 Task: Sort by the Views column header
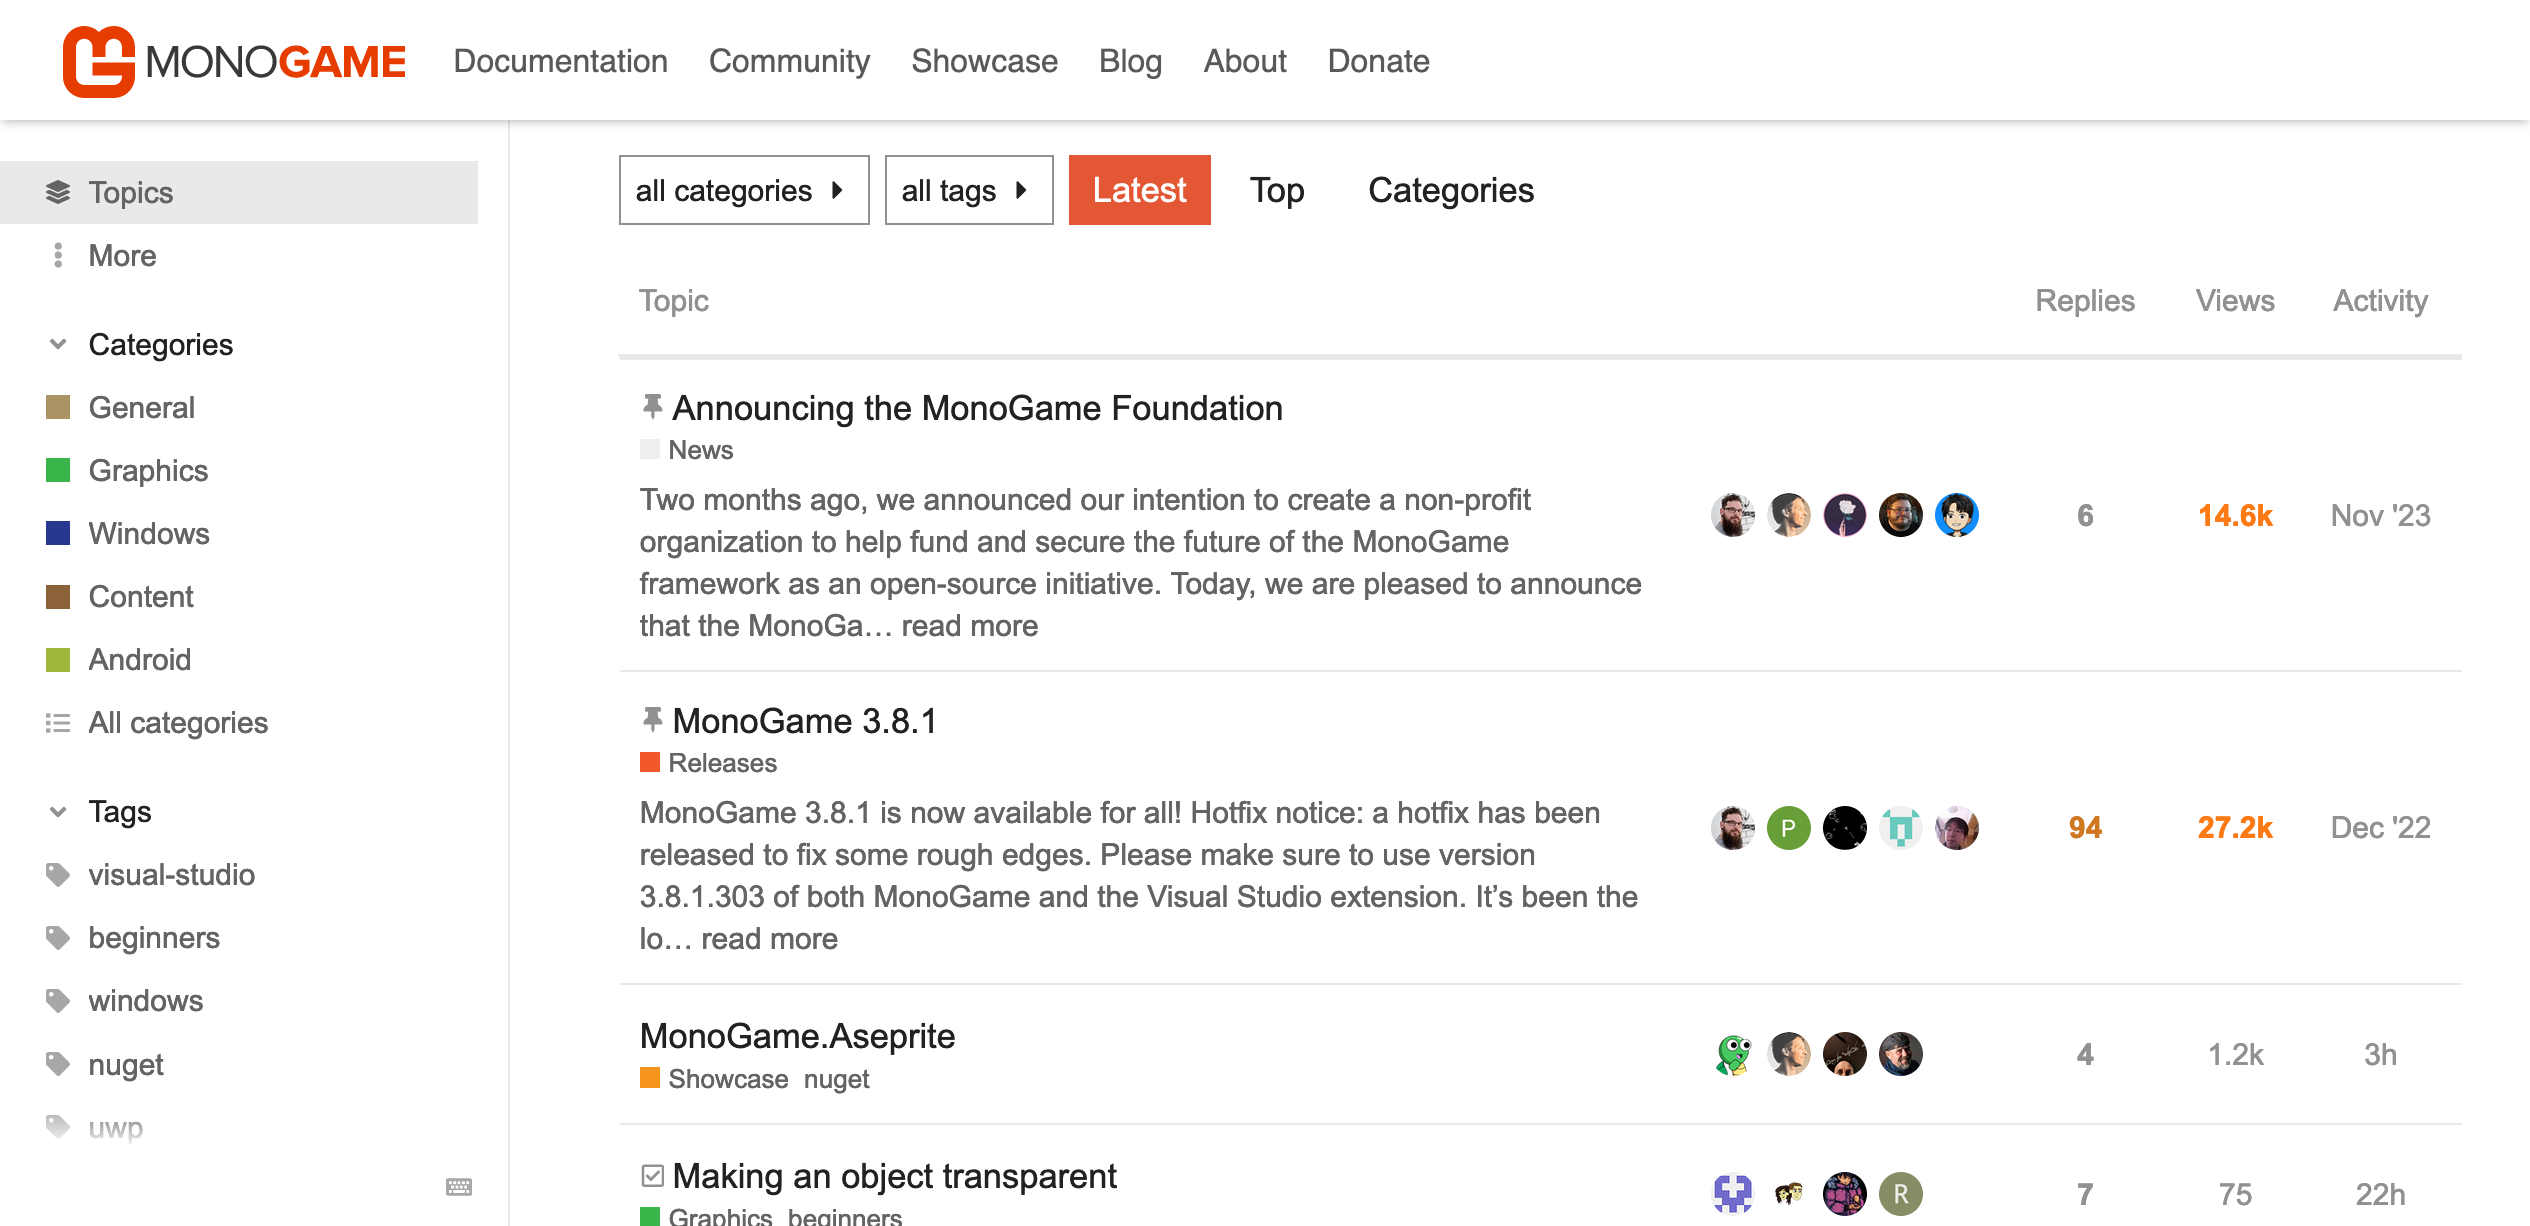tap(2234, 301)
